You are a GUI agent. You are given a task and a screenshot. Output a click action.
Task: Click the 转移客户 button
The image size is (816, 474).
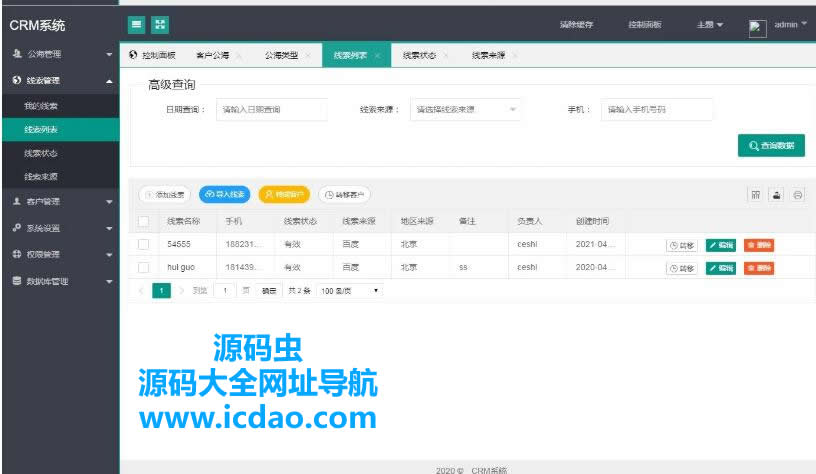[x=344, y=195]
